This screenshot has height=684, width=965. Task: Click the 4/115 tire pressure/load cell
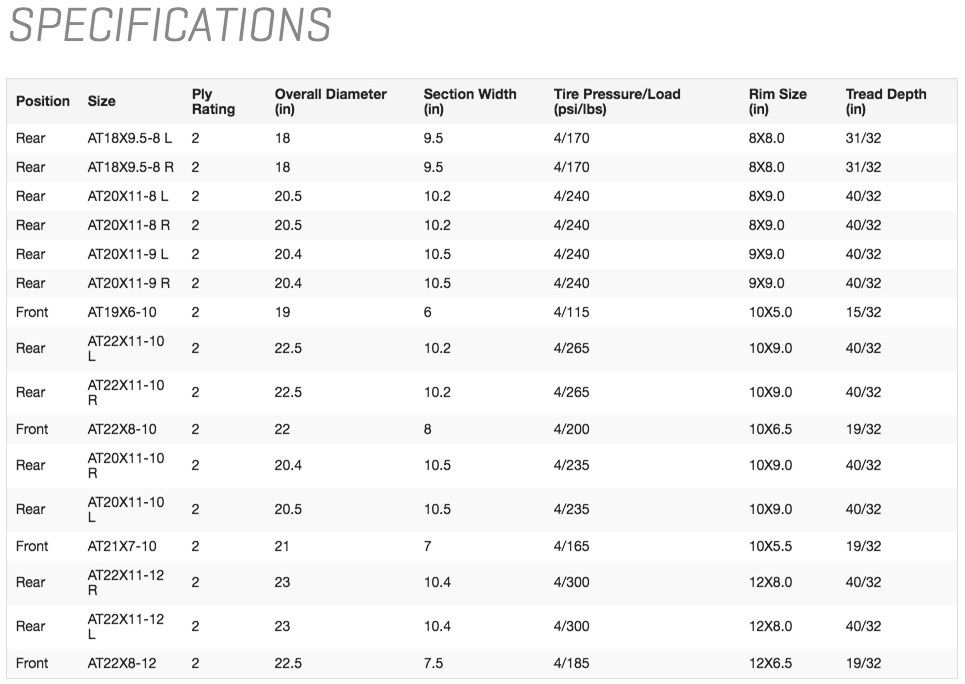pyautogui.click(x=571, y=312)
